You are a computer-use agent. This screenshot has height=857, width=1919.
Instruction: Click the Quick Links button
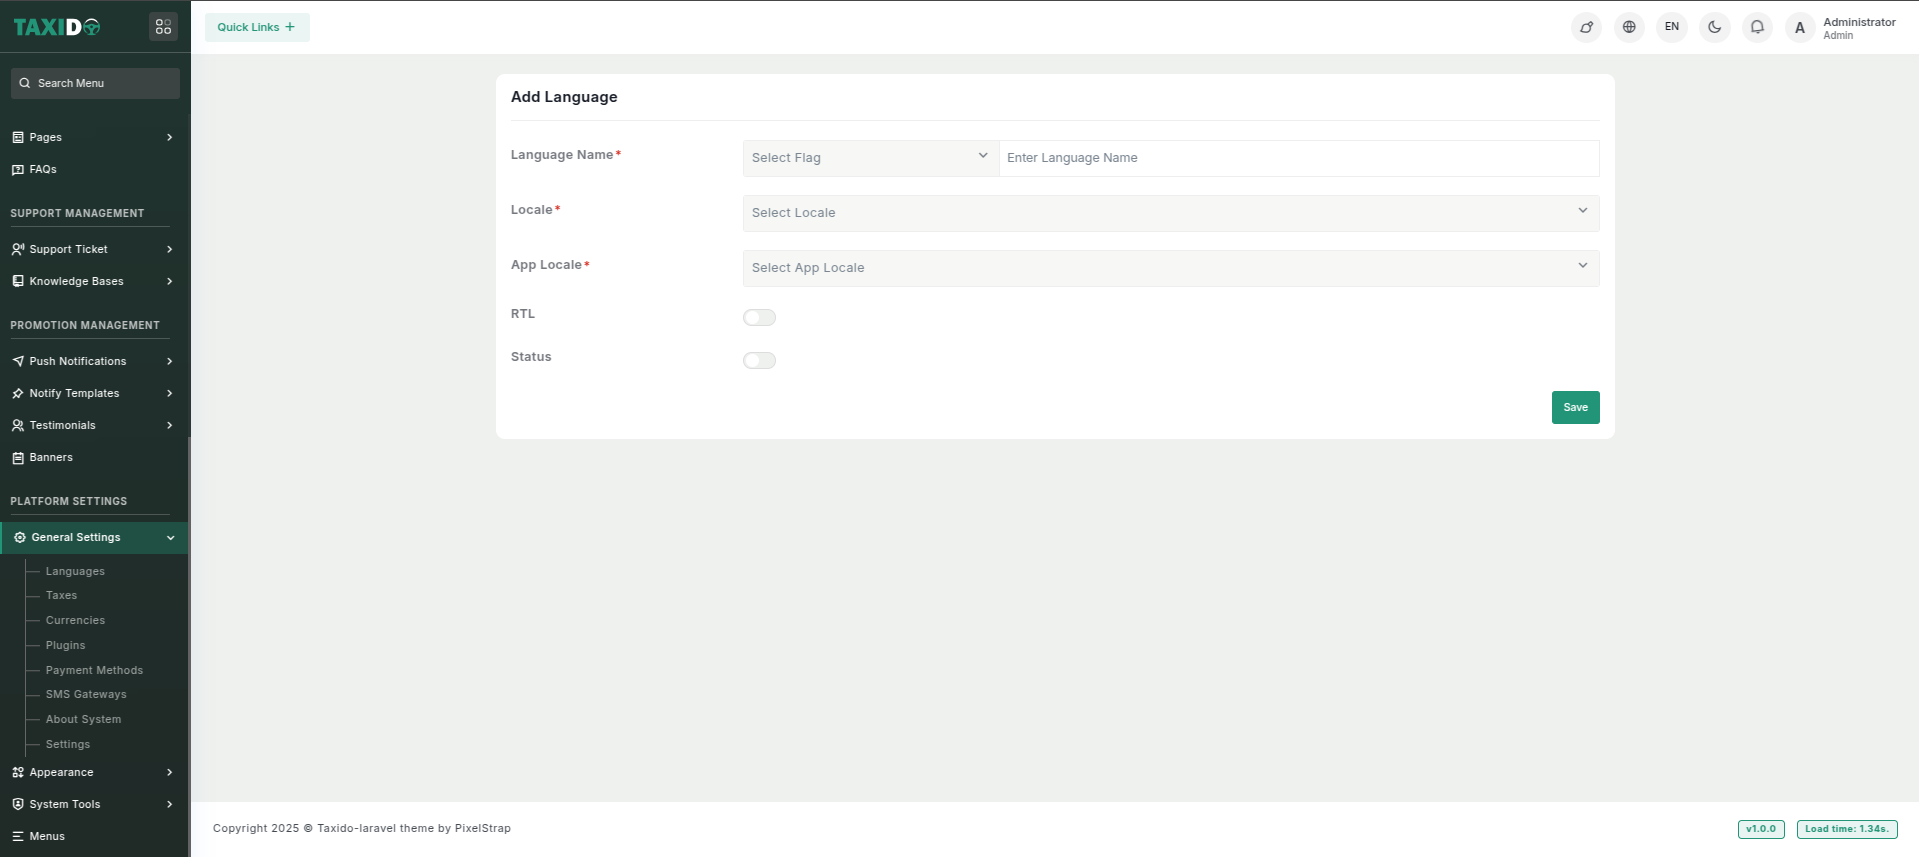(257, 28)
